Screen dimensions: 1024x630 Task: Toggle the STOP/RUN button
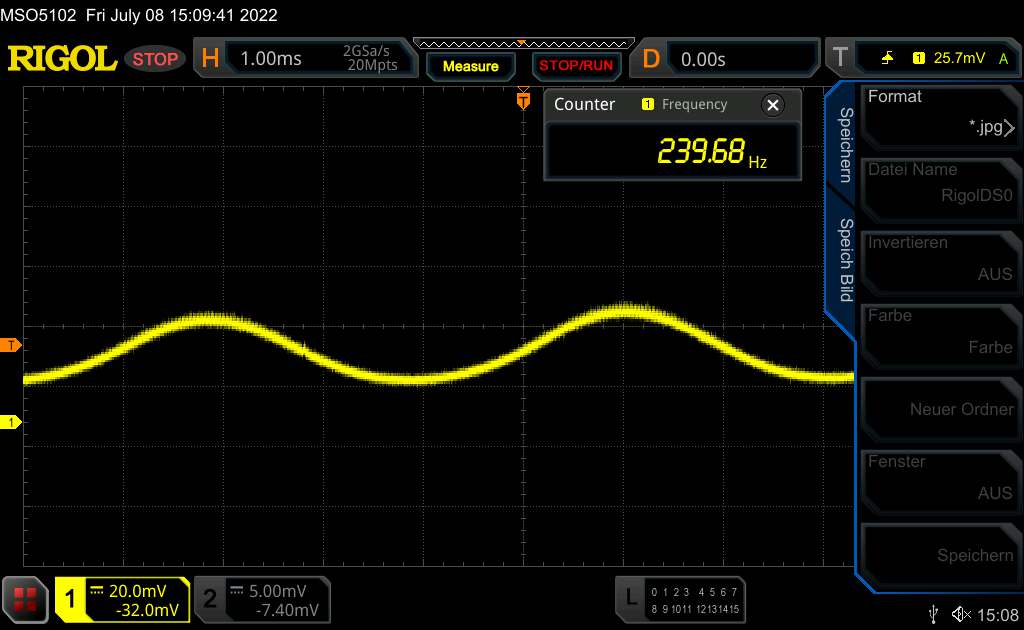coord(575,66)
